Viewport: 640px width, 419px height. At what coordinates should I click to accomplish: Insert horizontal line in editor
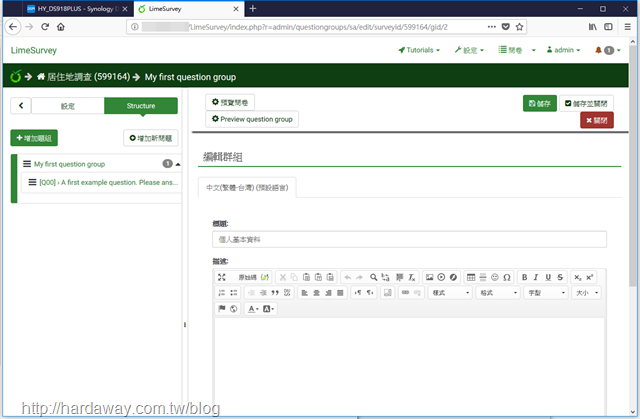(x=483, y=277)
